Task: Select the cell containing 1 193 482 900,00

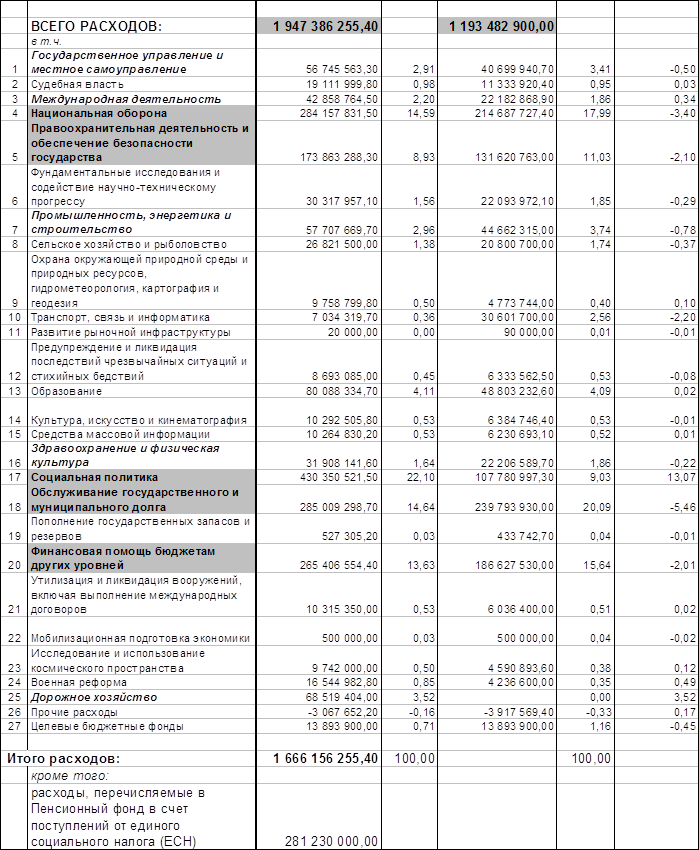Action: coord(496,26)
